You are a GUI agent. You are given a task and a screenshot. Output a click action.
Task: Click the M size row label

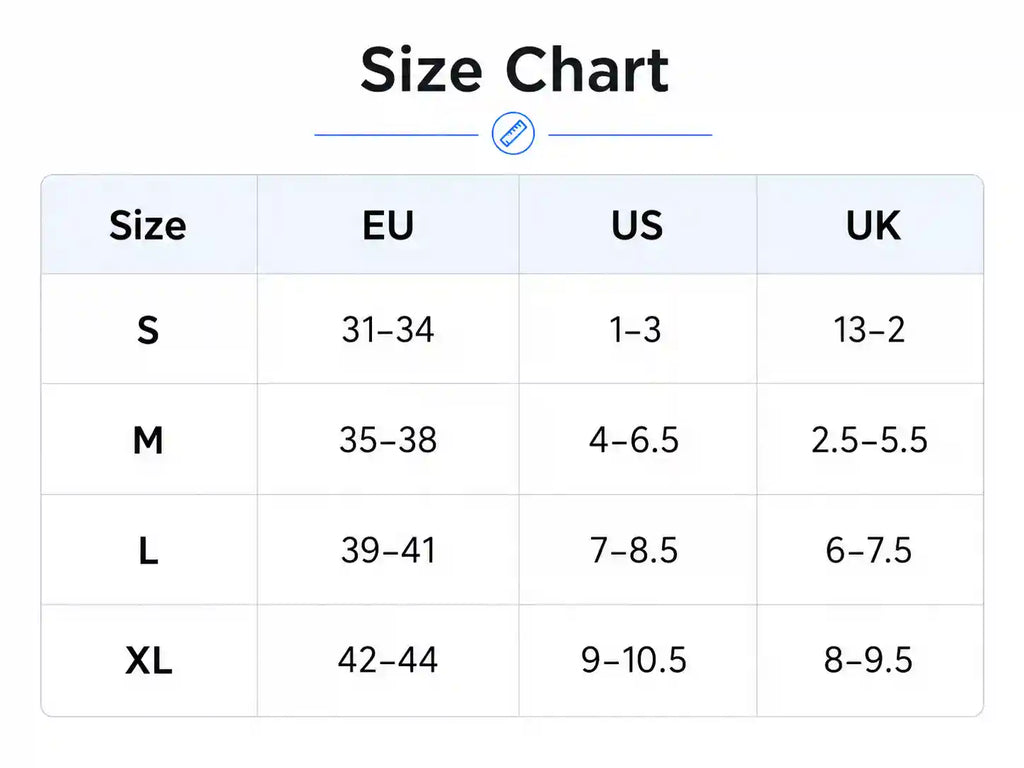click(148, 440)
